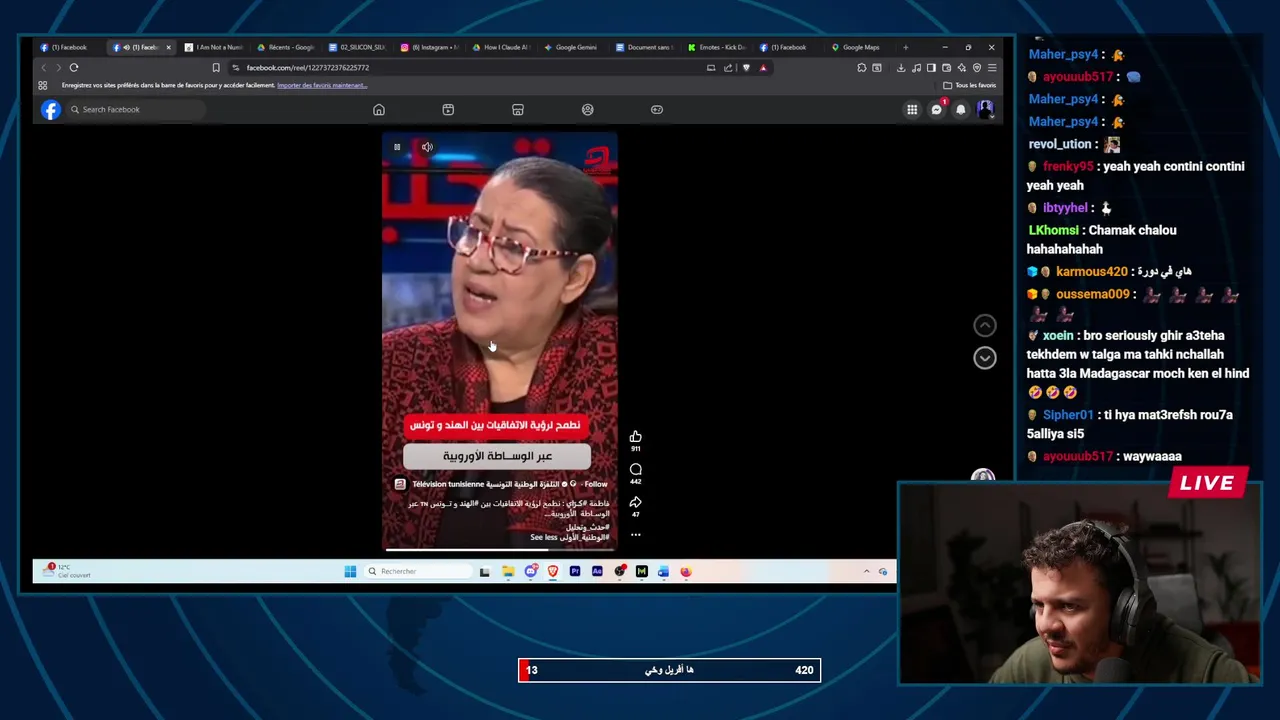
Task: Bookmark this page icon
Action: (x=216, y=68)
